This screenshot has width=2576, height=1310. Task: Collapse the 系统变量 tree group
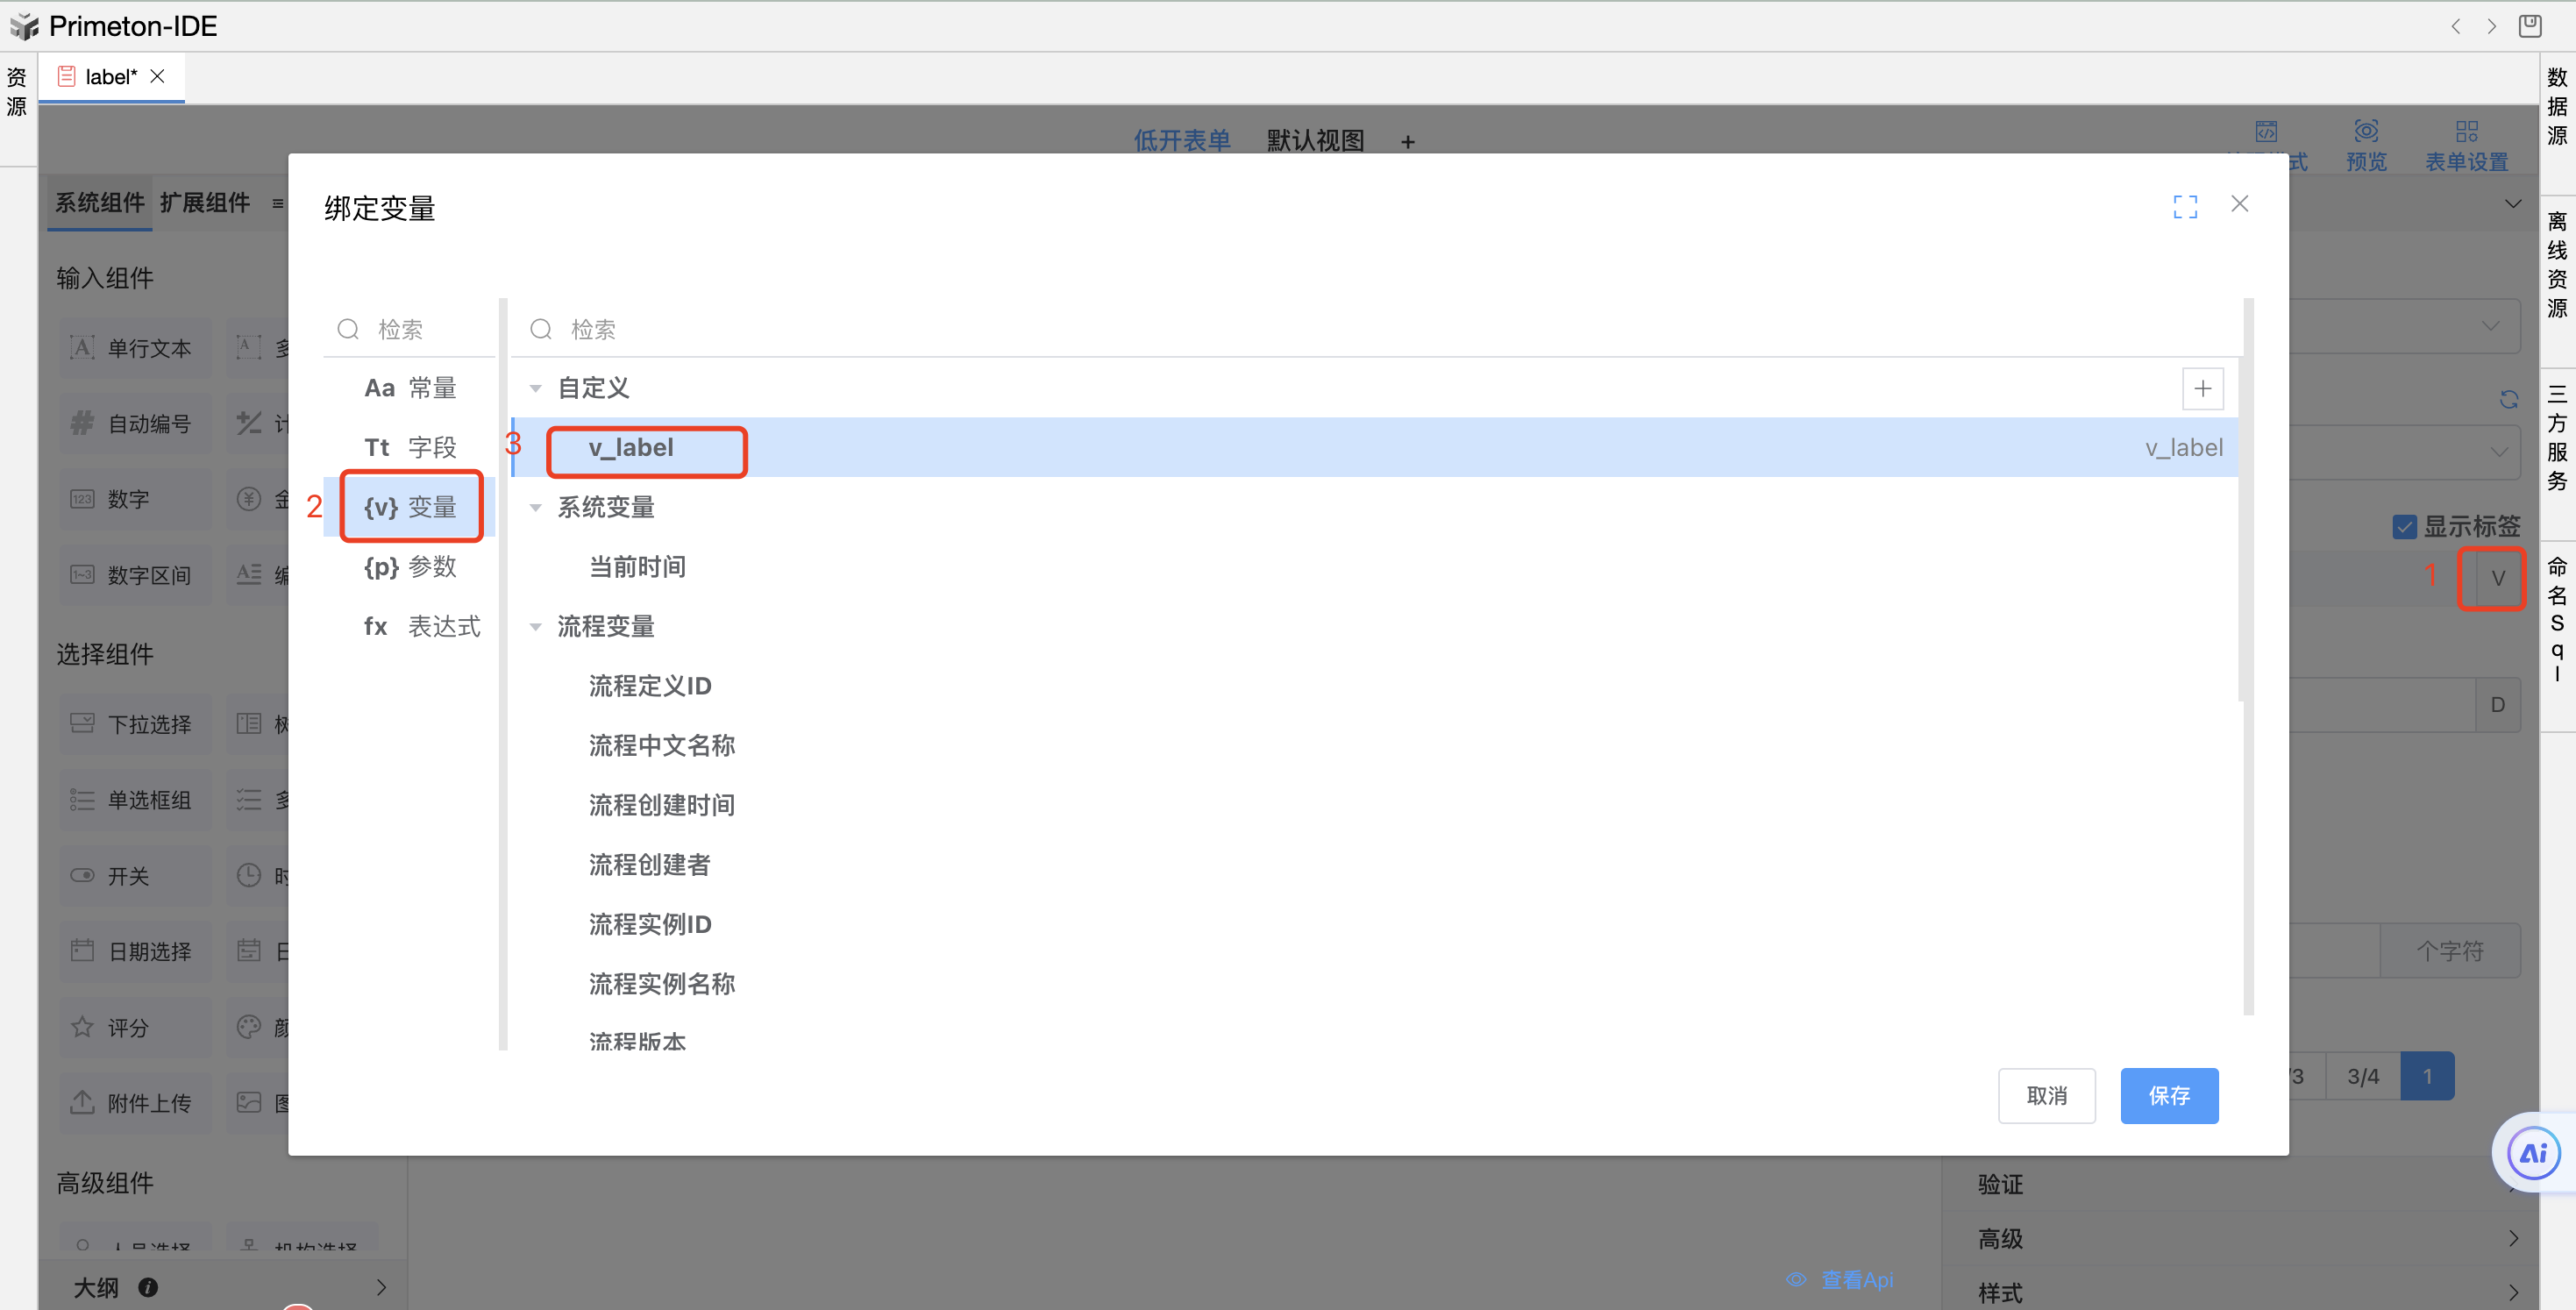pos(536,508)
